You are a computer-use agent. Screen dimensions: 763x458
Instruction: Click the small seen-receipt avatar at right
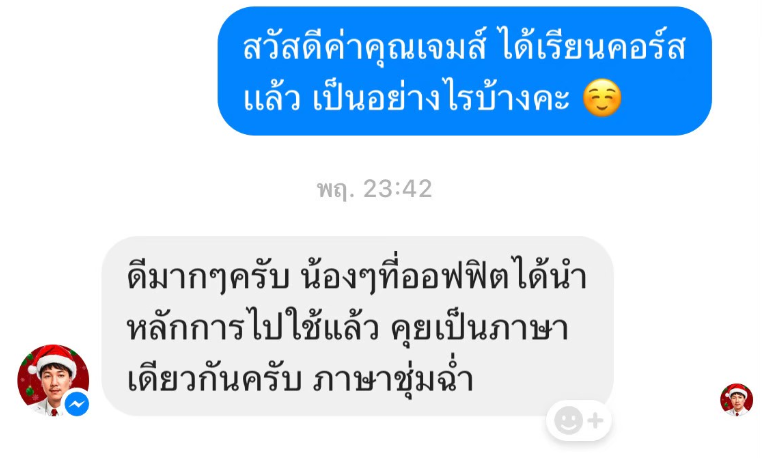point(736,400)
